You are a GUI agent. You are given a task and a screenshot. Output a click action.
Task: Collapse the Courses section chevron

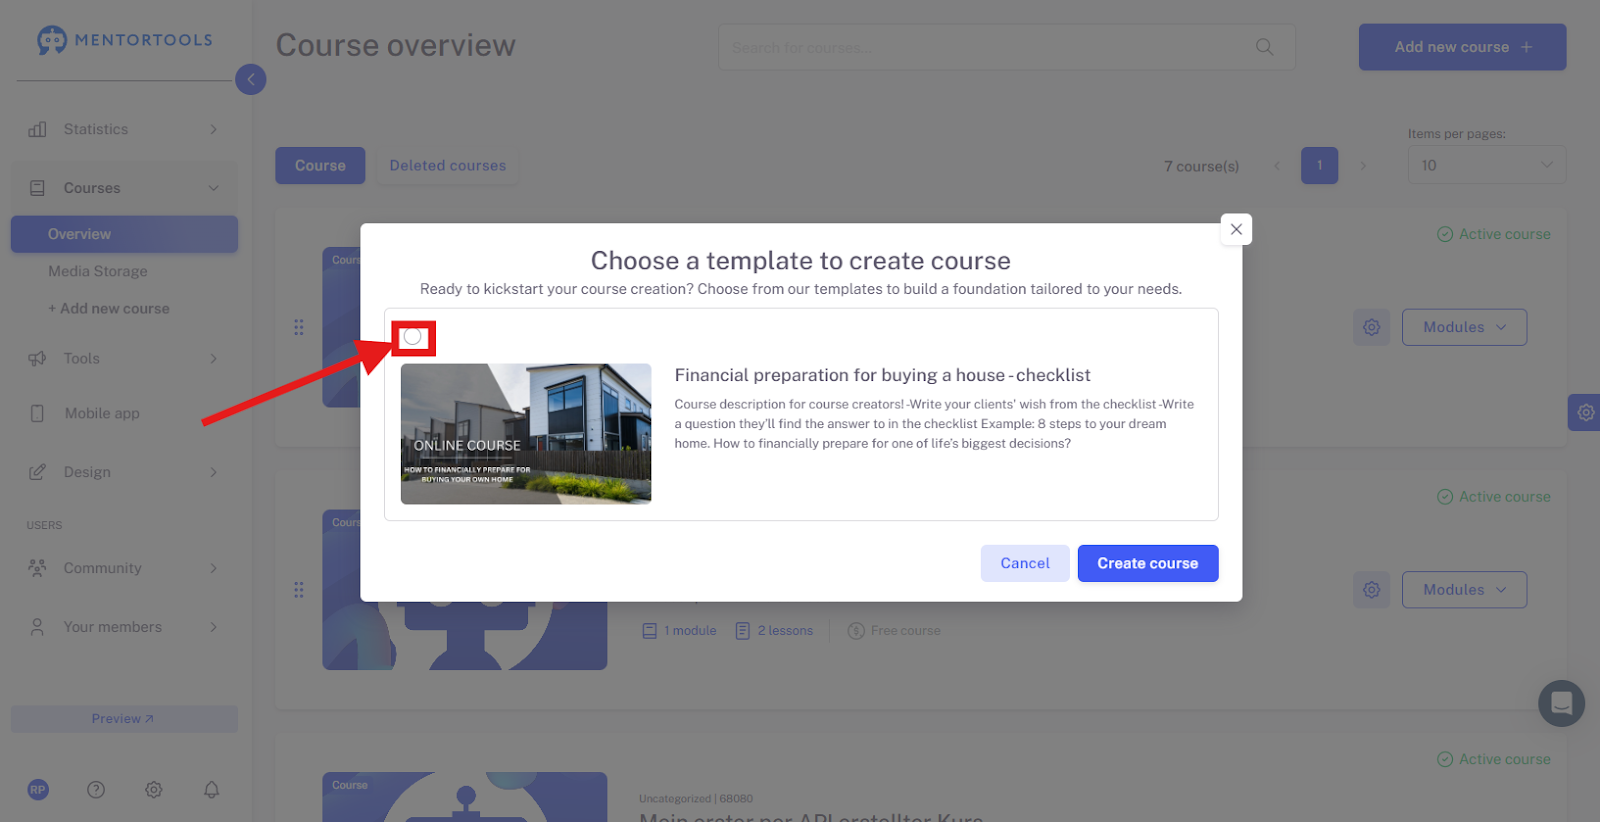213,188
